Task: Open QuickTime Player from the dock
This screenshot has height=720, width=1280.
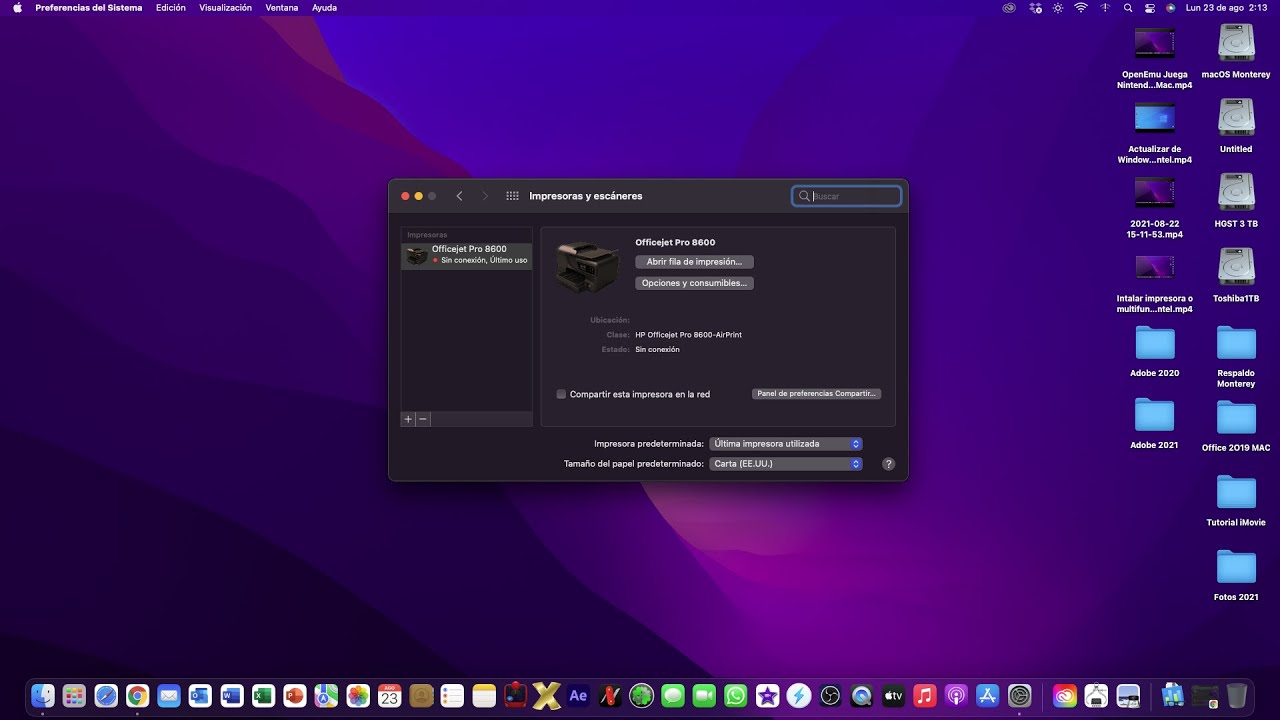Action: click(862, 696)
